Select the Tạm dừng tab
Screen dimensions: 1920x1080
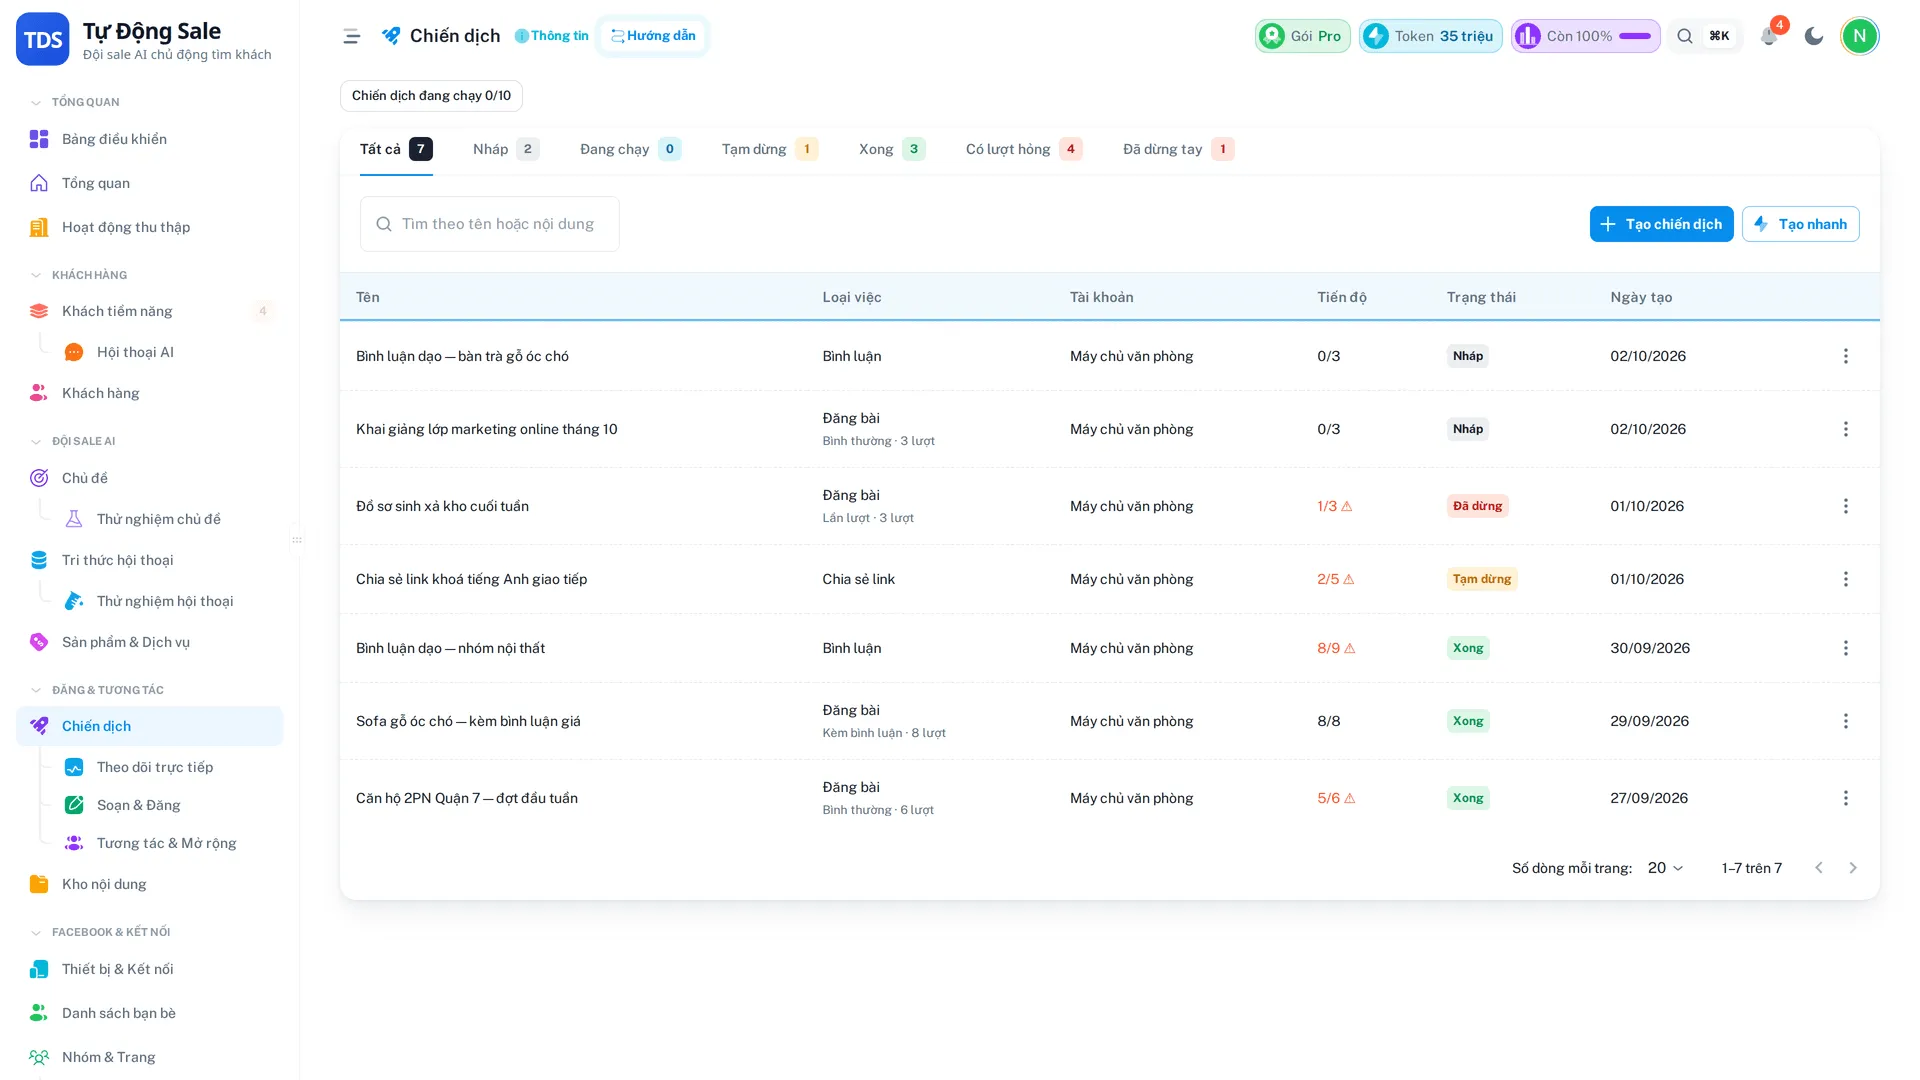(x=770, y=149)
